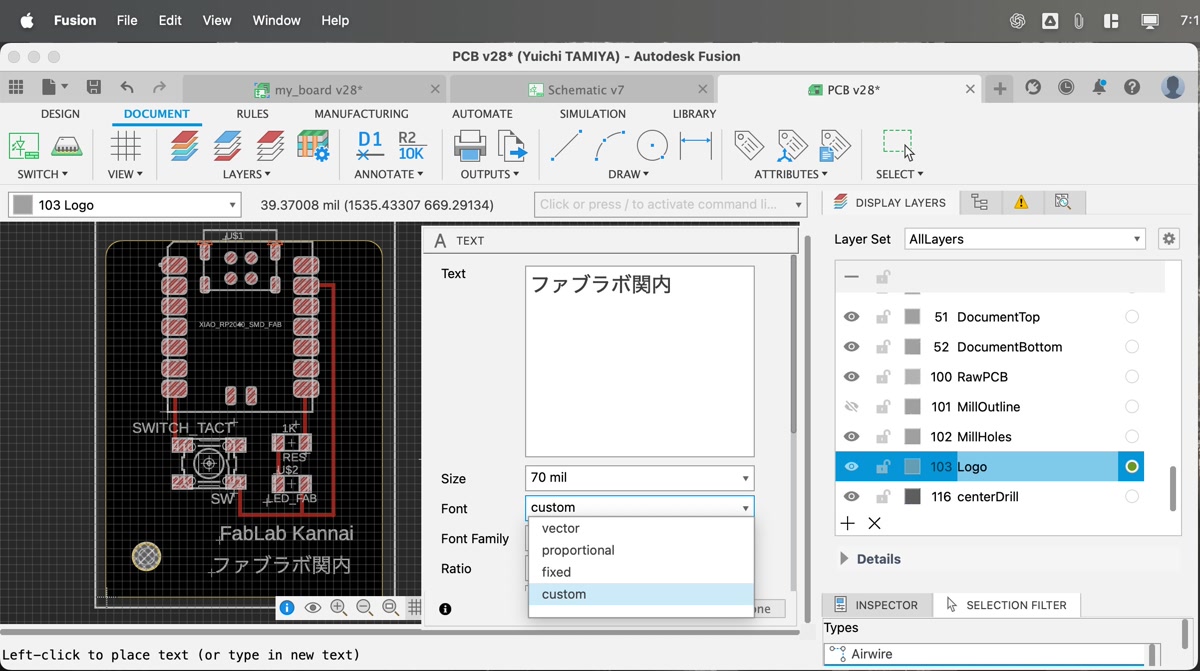Open macOS Window menu
This screenshot has height=671, width=1200.
276,20
